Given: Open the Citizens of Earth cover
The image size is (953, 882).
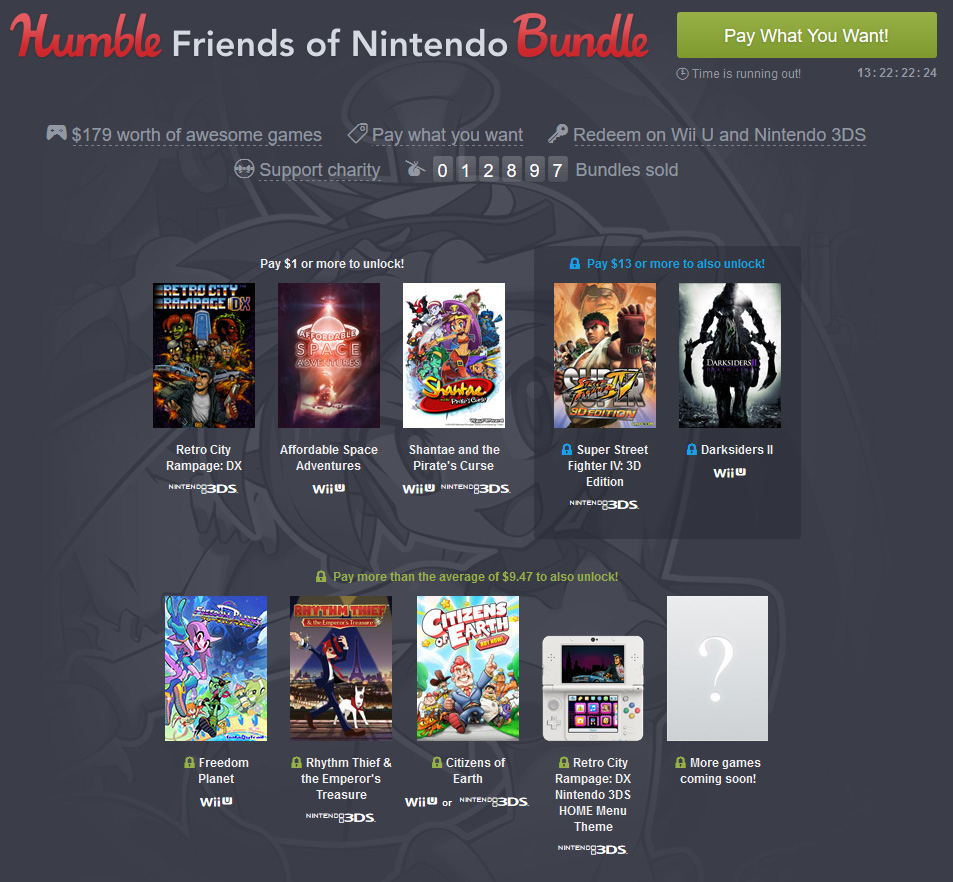Looking at the screenshot, I should coord(468,668).
